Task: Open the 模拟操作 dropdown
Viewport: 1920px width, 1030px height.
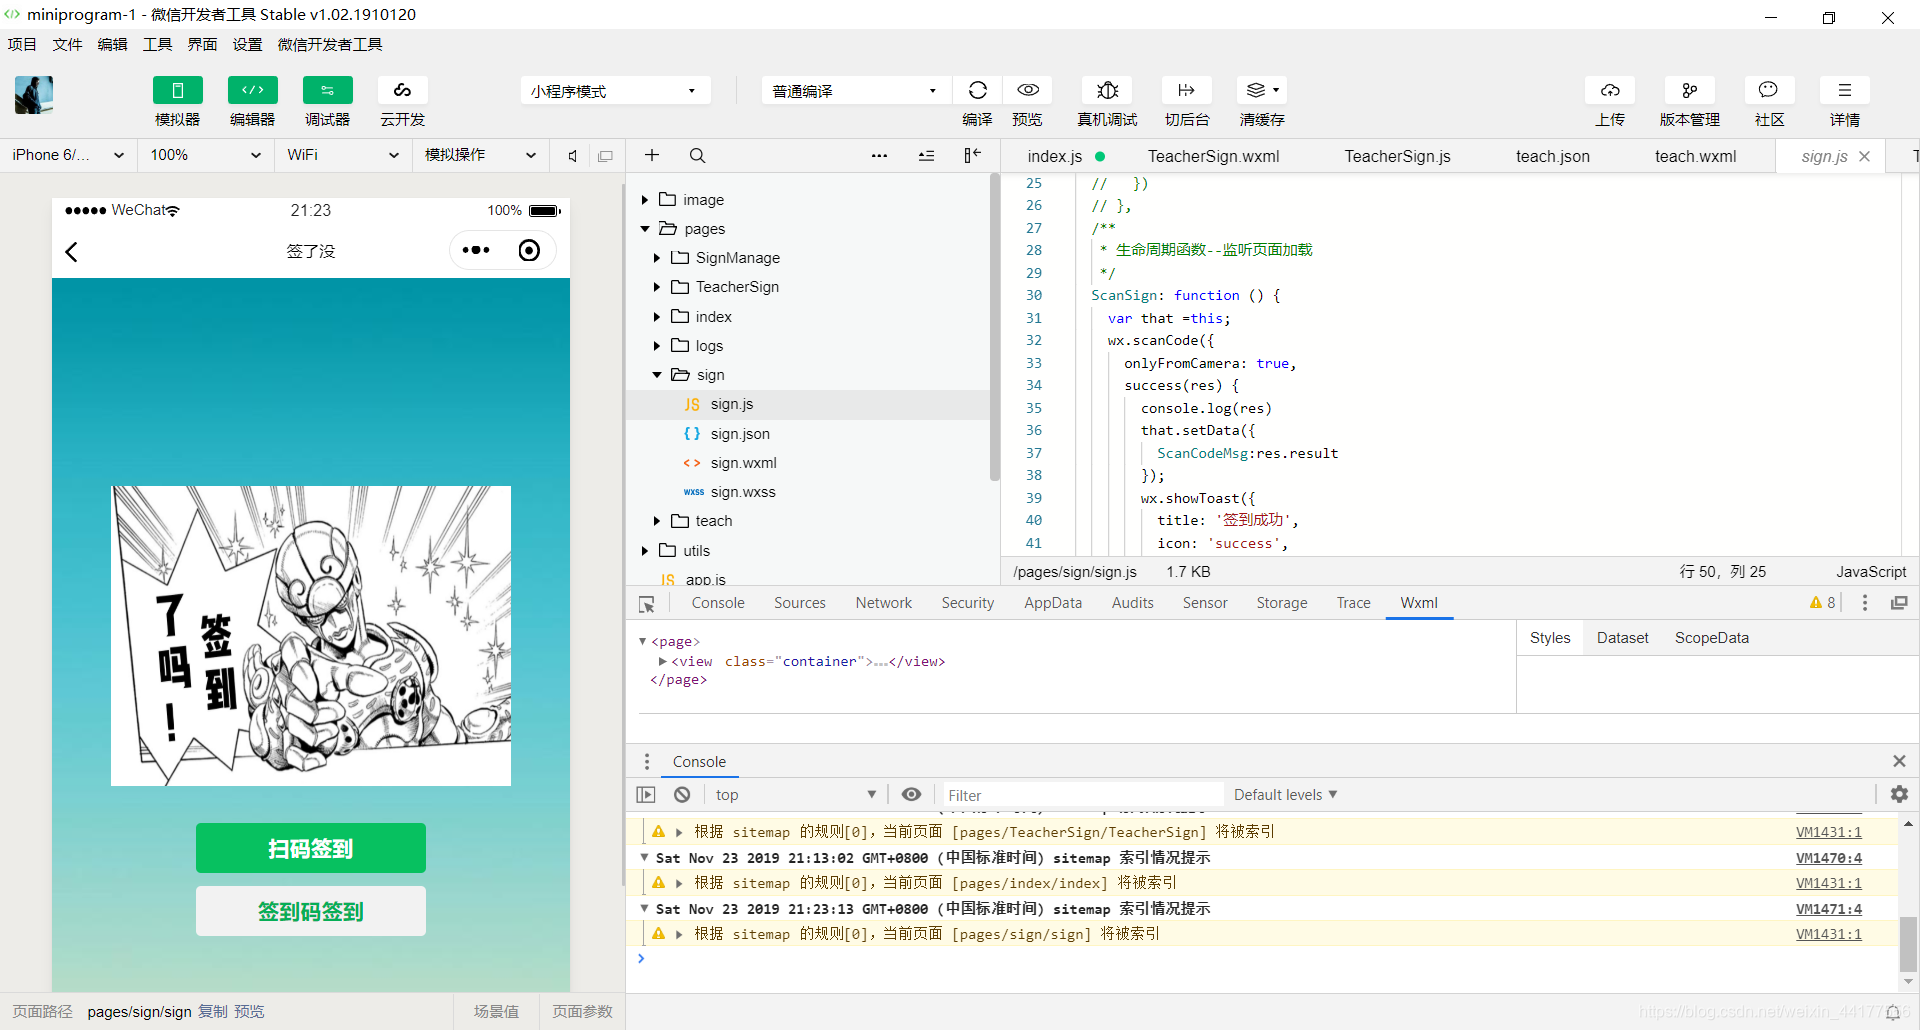Action: click(x=481, y=155)
